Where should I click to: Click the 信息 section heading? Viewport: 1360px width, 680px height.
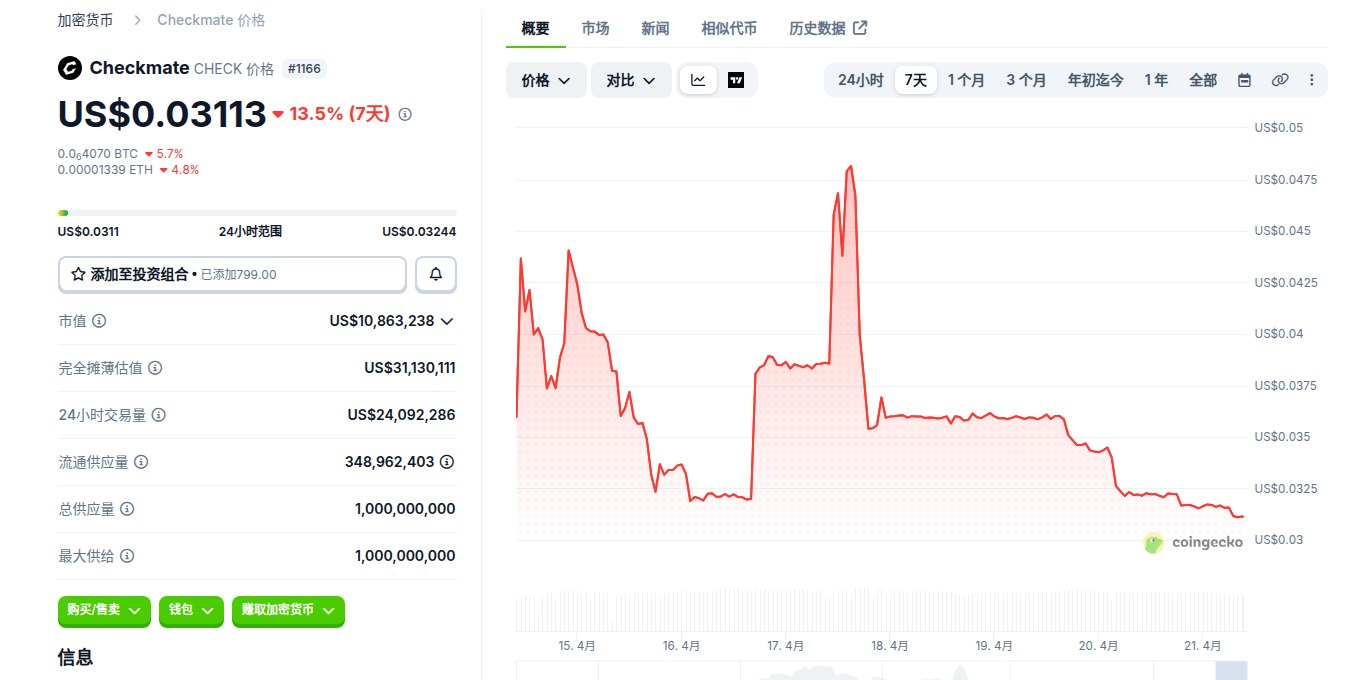coord(76,657)
